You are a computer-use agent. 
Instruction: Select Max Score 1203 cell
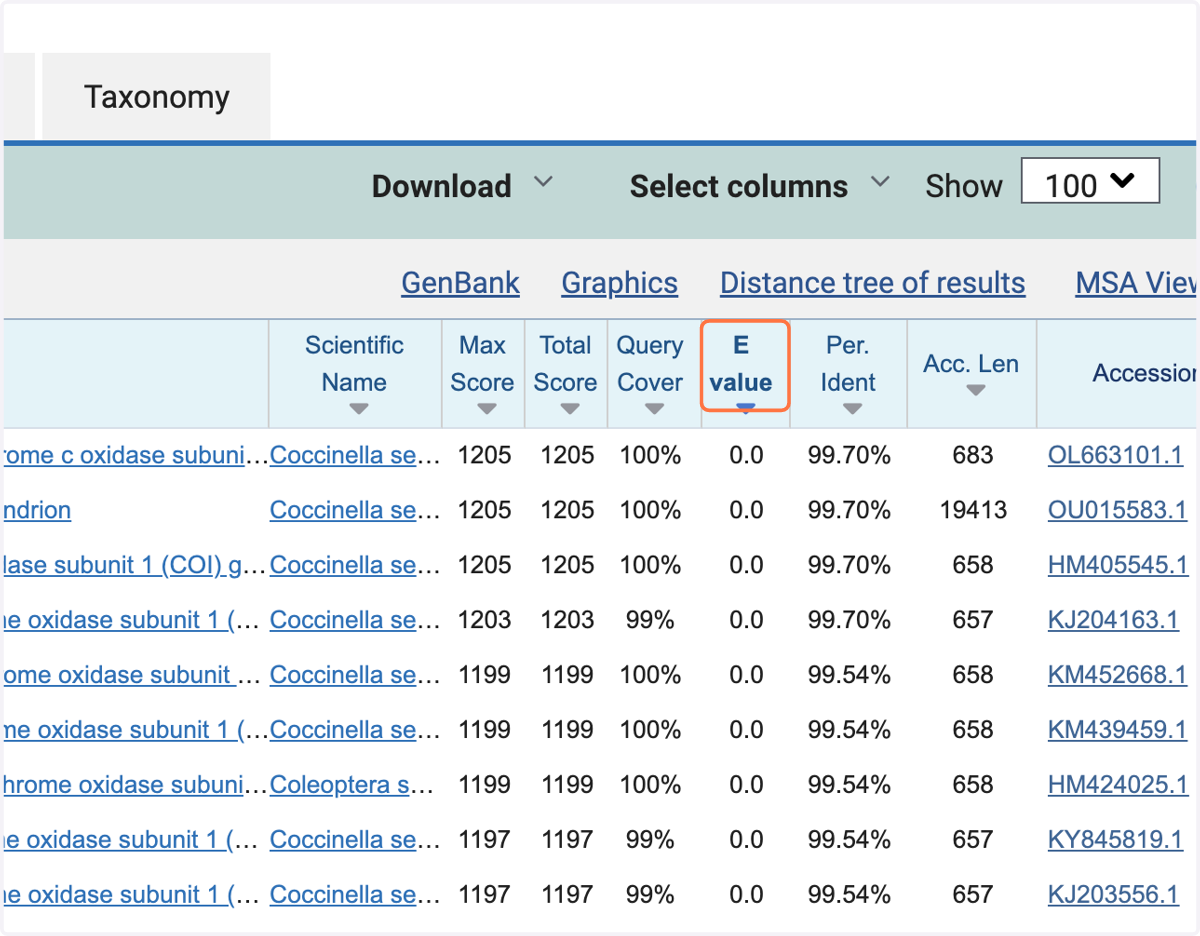tap(484, 620)
